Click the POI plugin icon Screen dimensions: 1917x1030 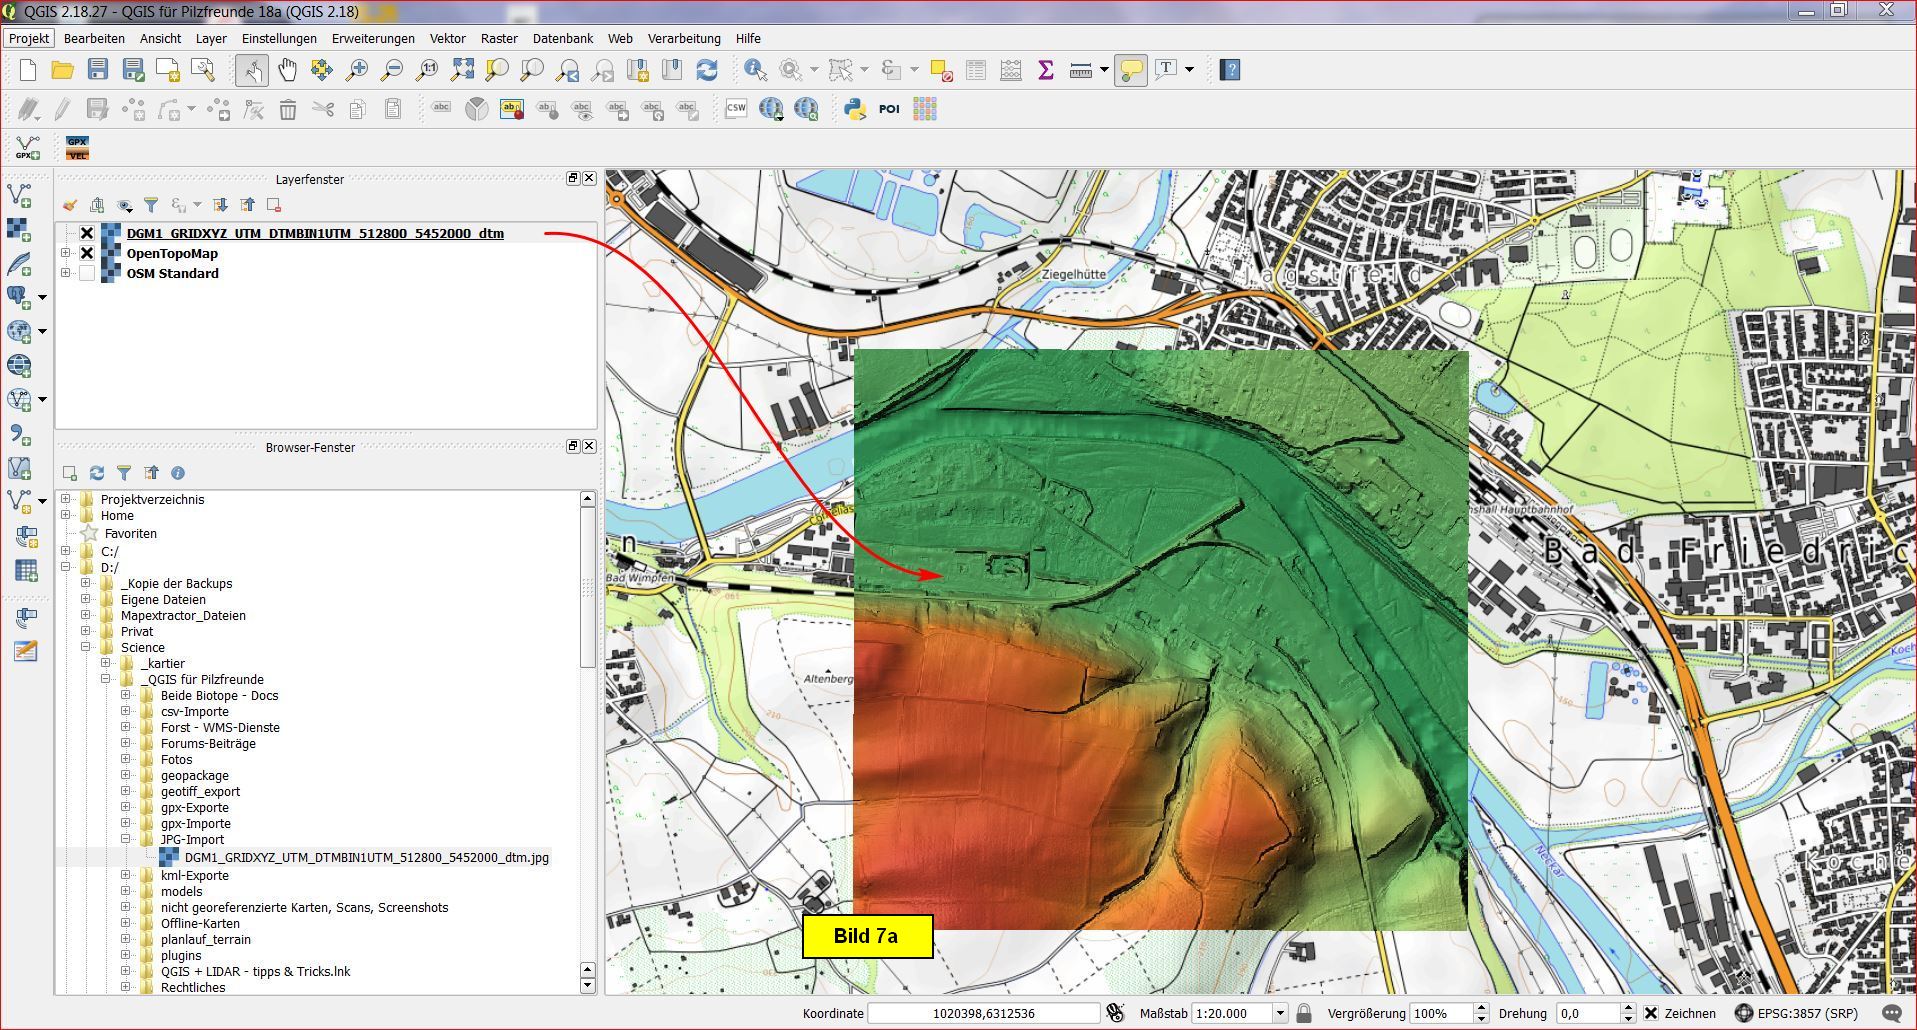coord(889,109)
